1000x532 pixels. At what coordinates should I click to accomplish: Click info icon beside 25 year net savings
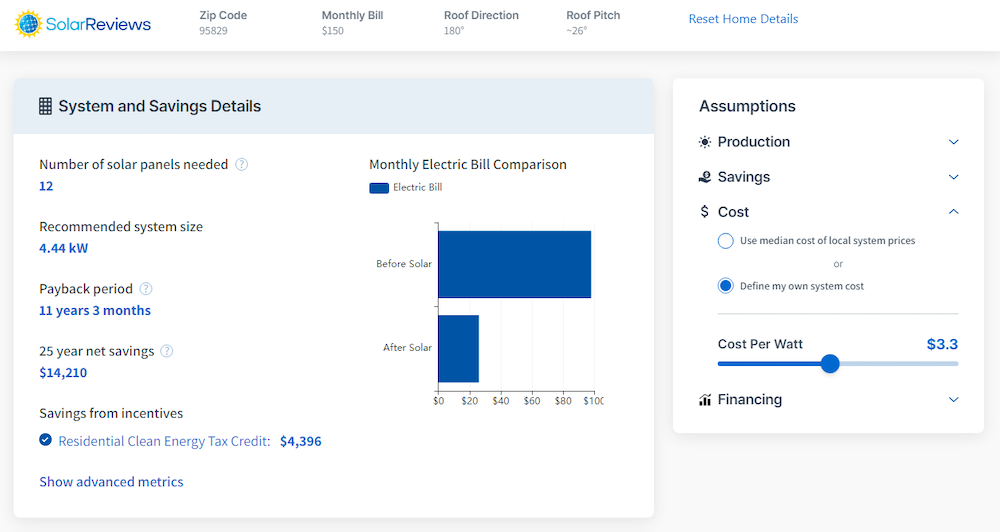pos(167,351)
